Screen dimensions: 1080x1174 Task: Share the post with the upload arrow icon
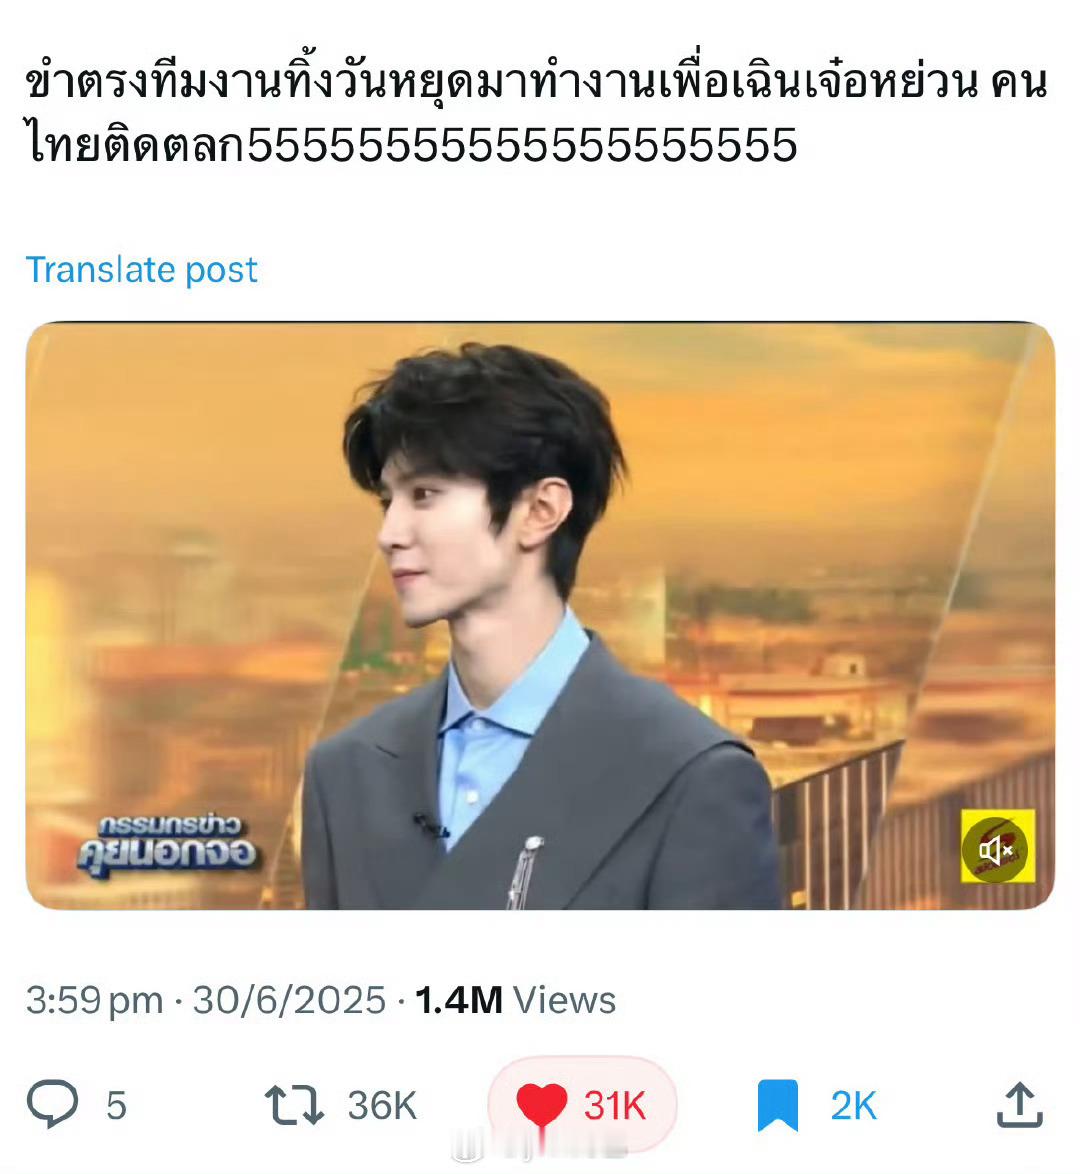1019,1105
